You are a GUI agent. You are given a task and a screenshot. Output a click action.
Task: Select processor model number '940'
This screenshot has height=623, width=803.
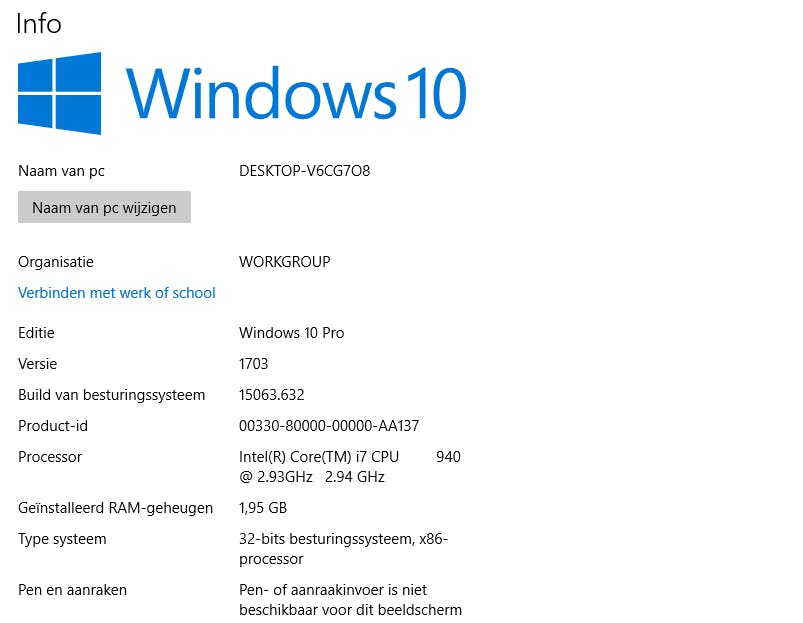(x=448, y=457)
